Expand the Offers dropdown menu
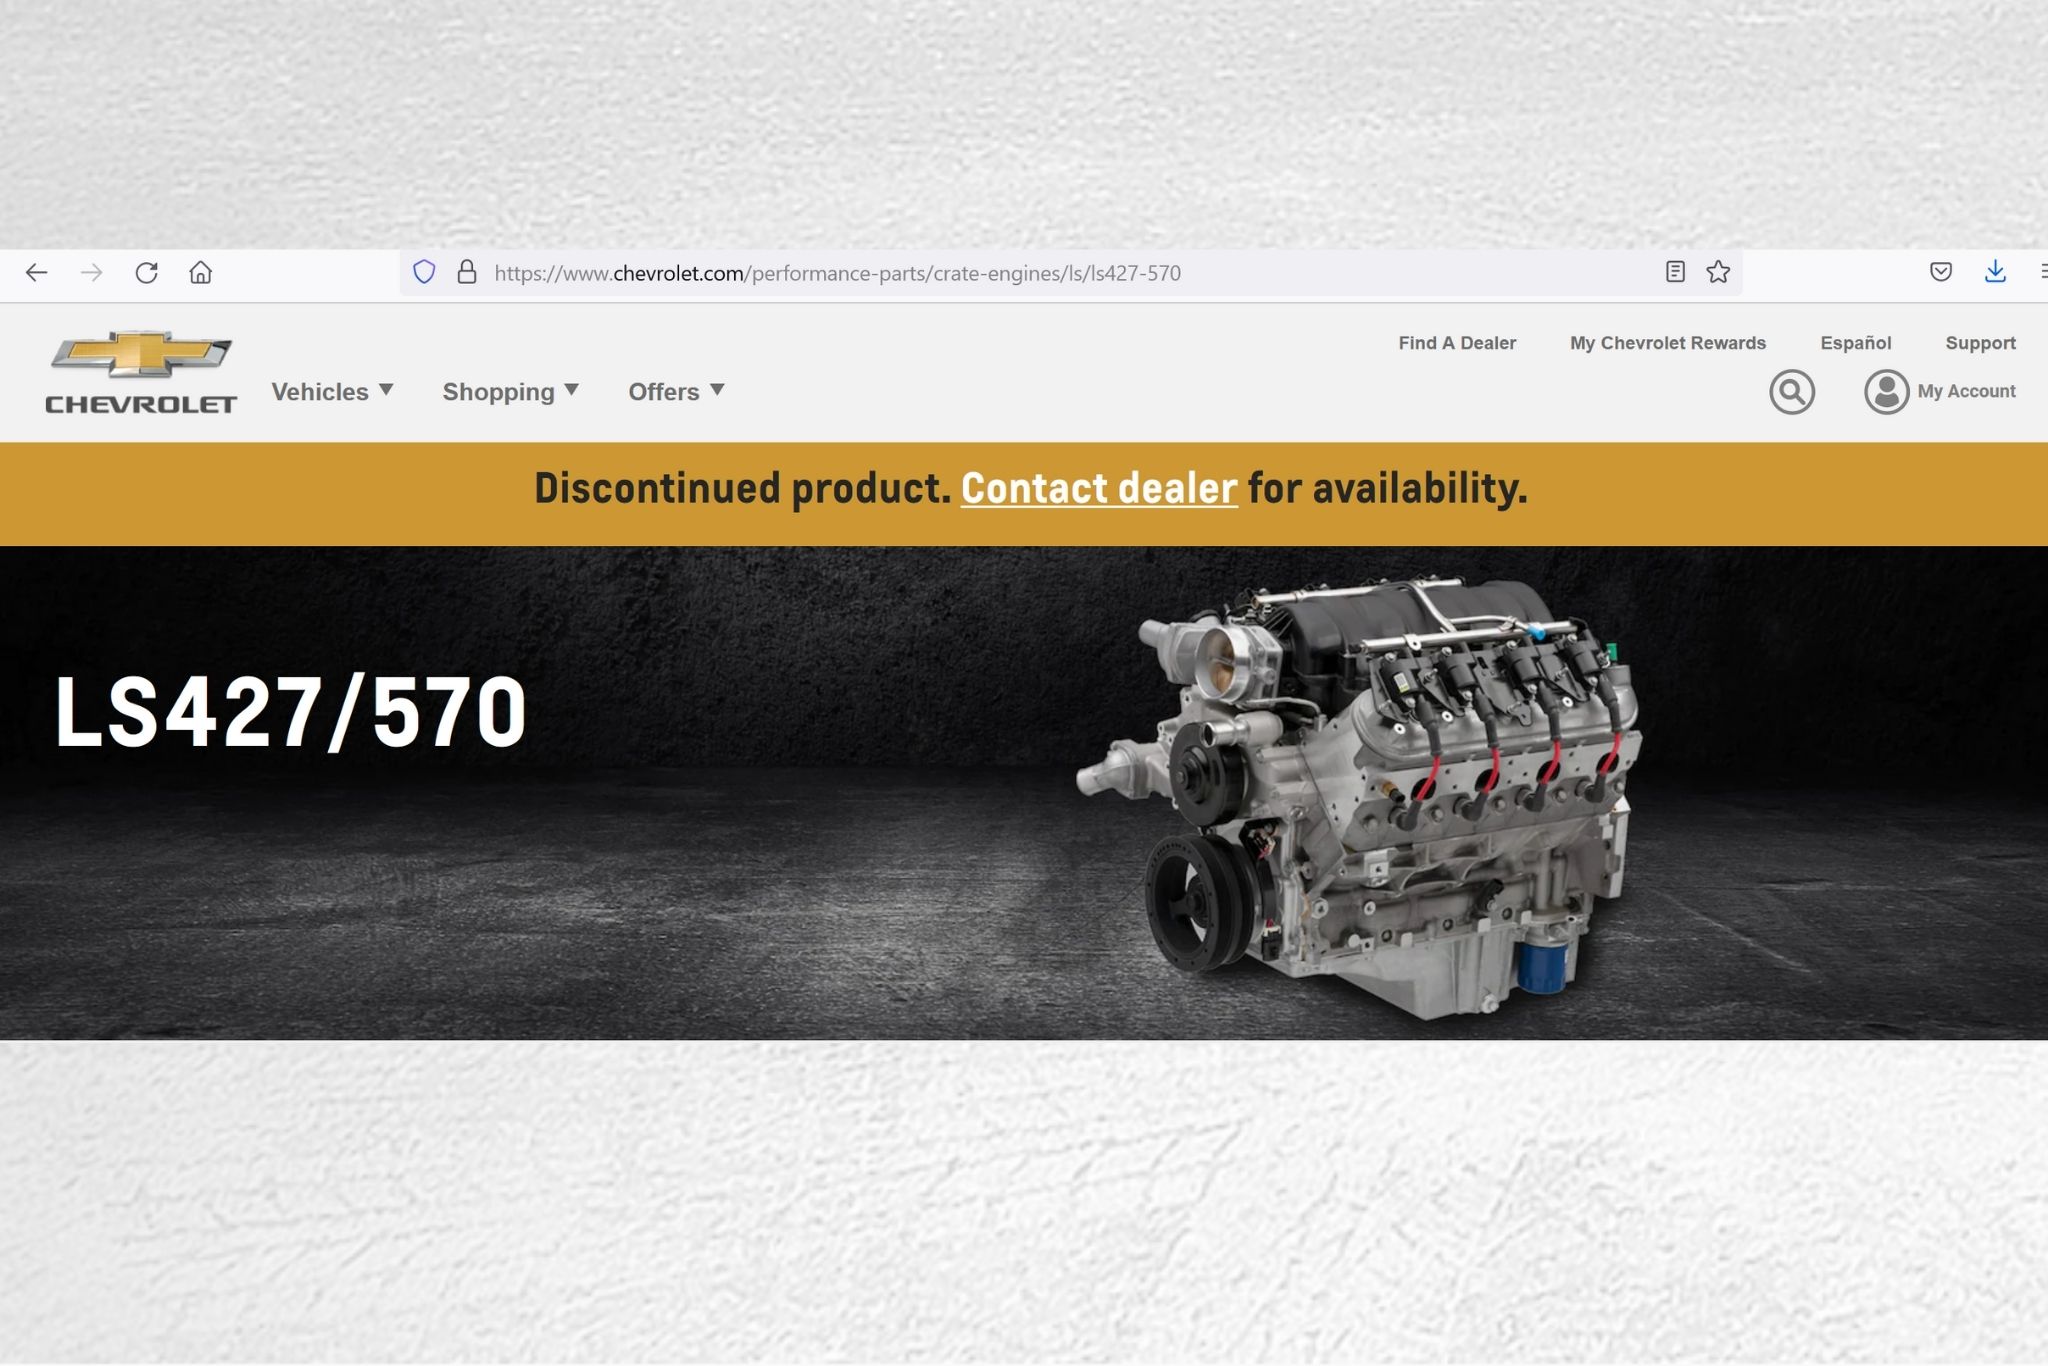Viewport: 2048px width, 1366px height. click(x=676, y=392)
